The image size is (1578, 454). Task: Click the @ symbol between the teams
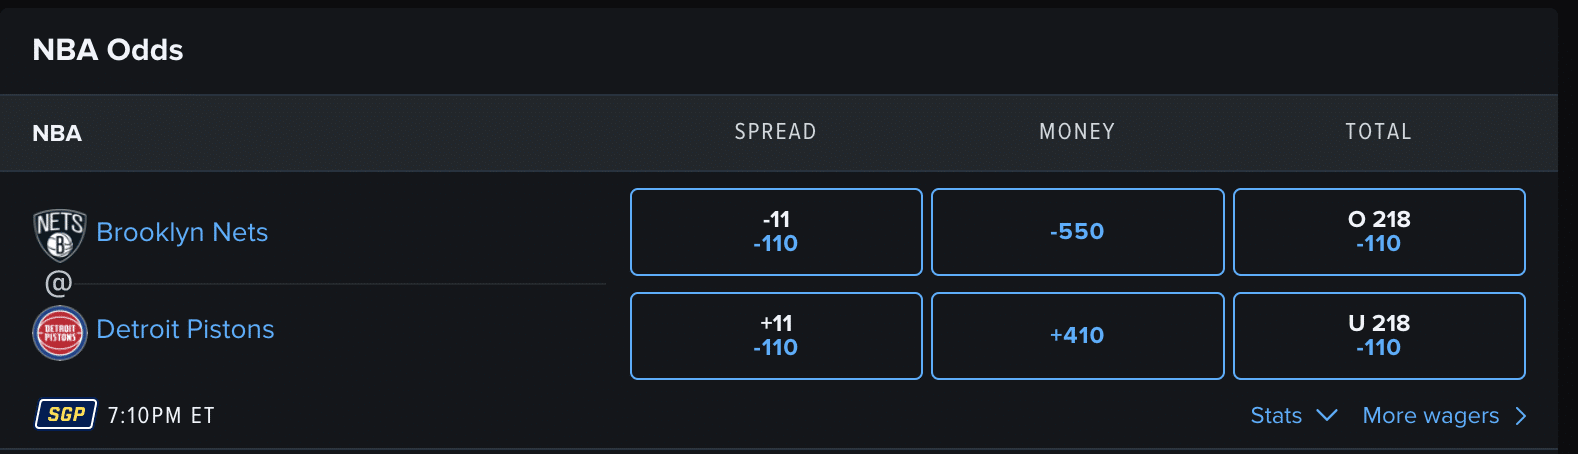click(59, 284)
